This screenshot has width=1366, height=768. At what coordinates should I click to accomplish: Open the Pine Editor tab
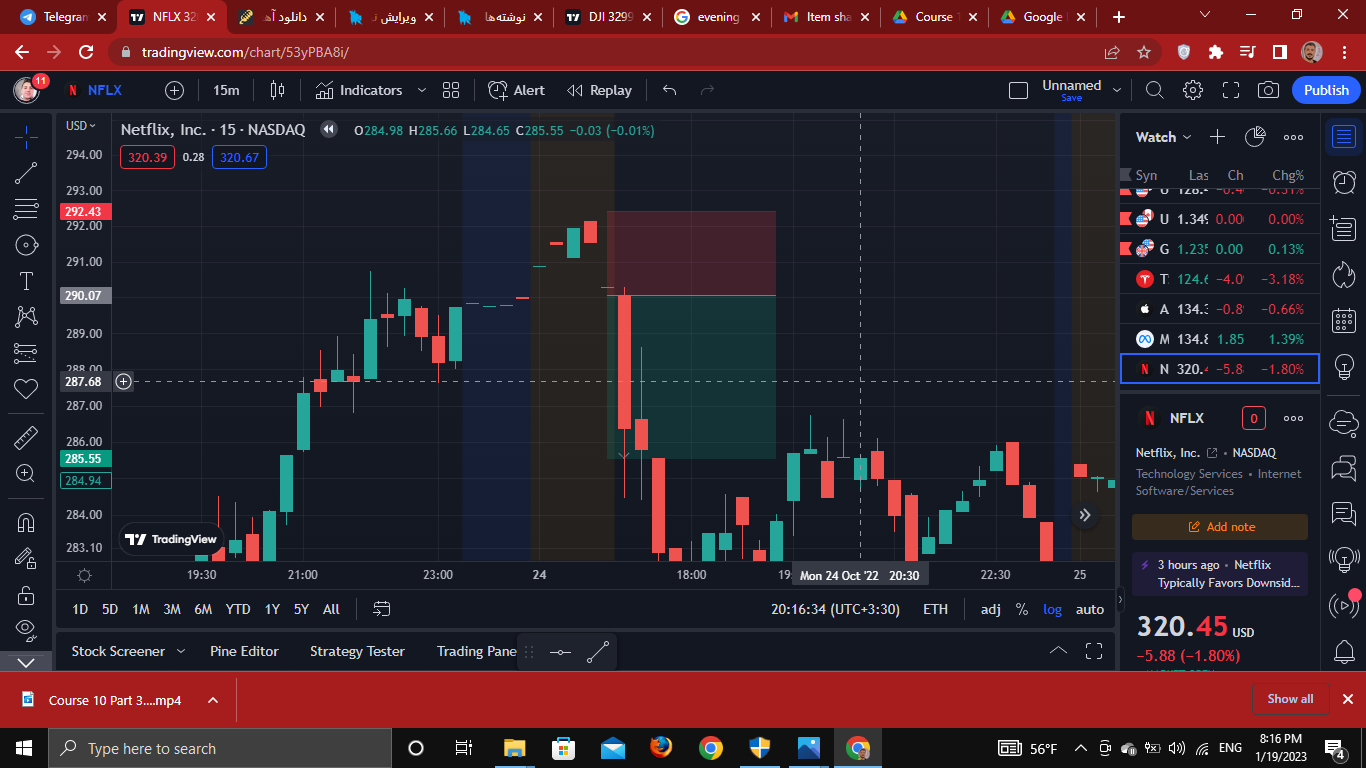pyautogui.click(x=244, y=651)
